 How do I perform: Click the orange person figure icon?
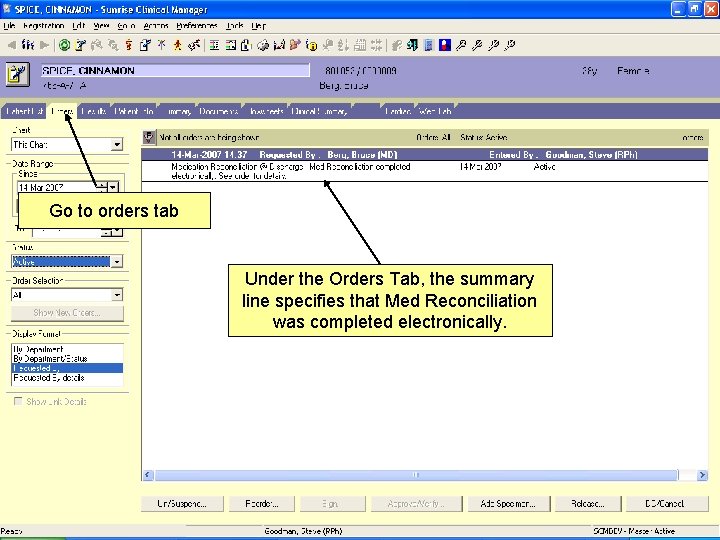(129, 45)
